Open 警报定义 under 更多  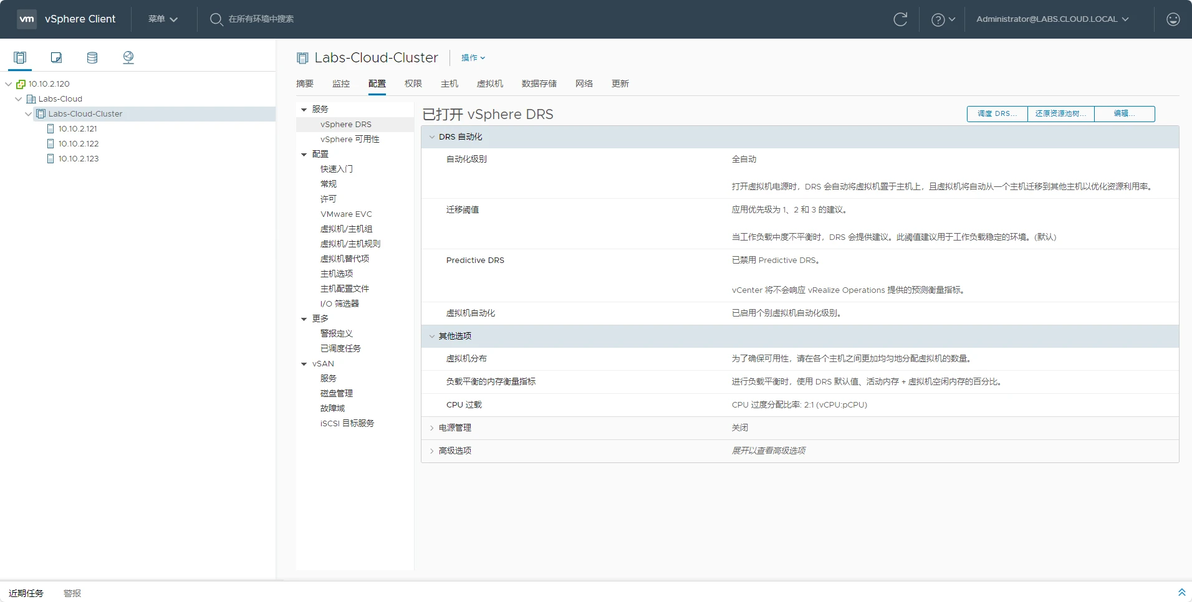pos(337,334)
